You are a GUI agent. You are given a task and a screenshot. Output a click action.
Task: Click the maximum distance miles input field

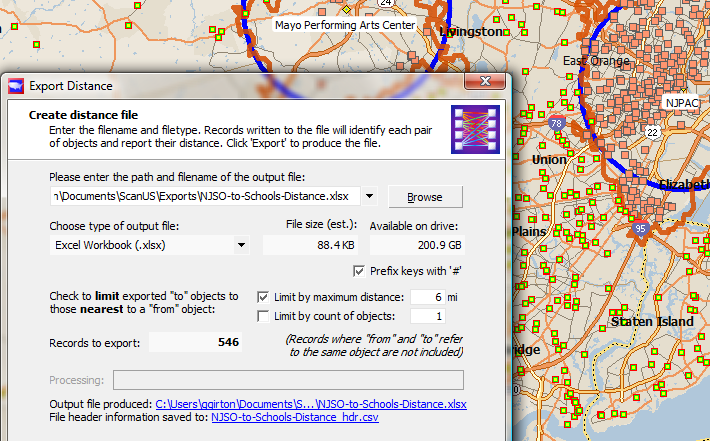click(425, 297)
